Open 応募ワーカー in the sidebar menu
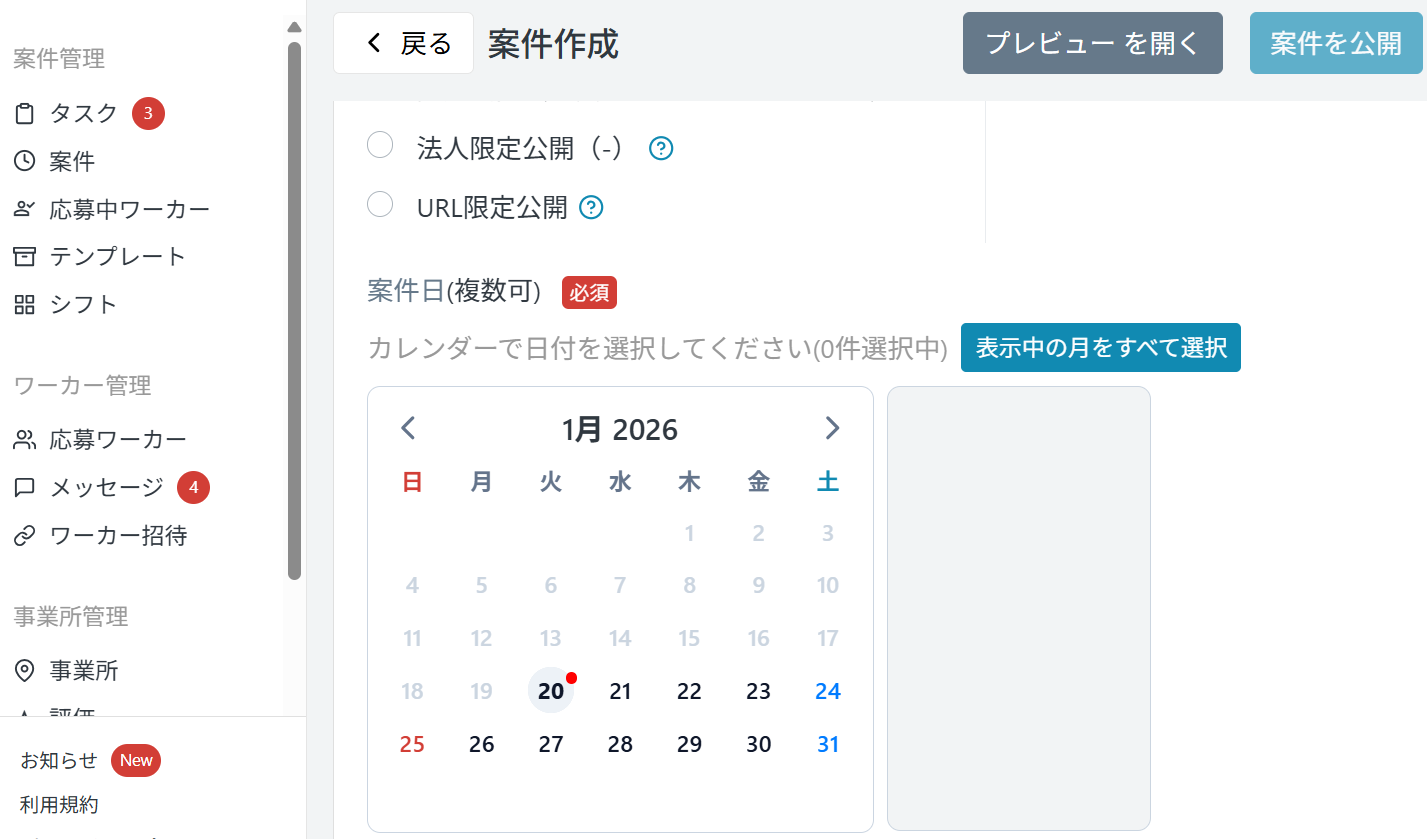Viewport: 1427px width, 839px height. coord(118,439)
